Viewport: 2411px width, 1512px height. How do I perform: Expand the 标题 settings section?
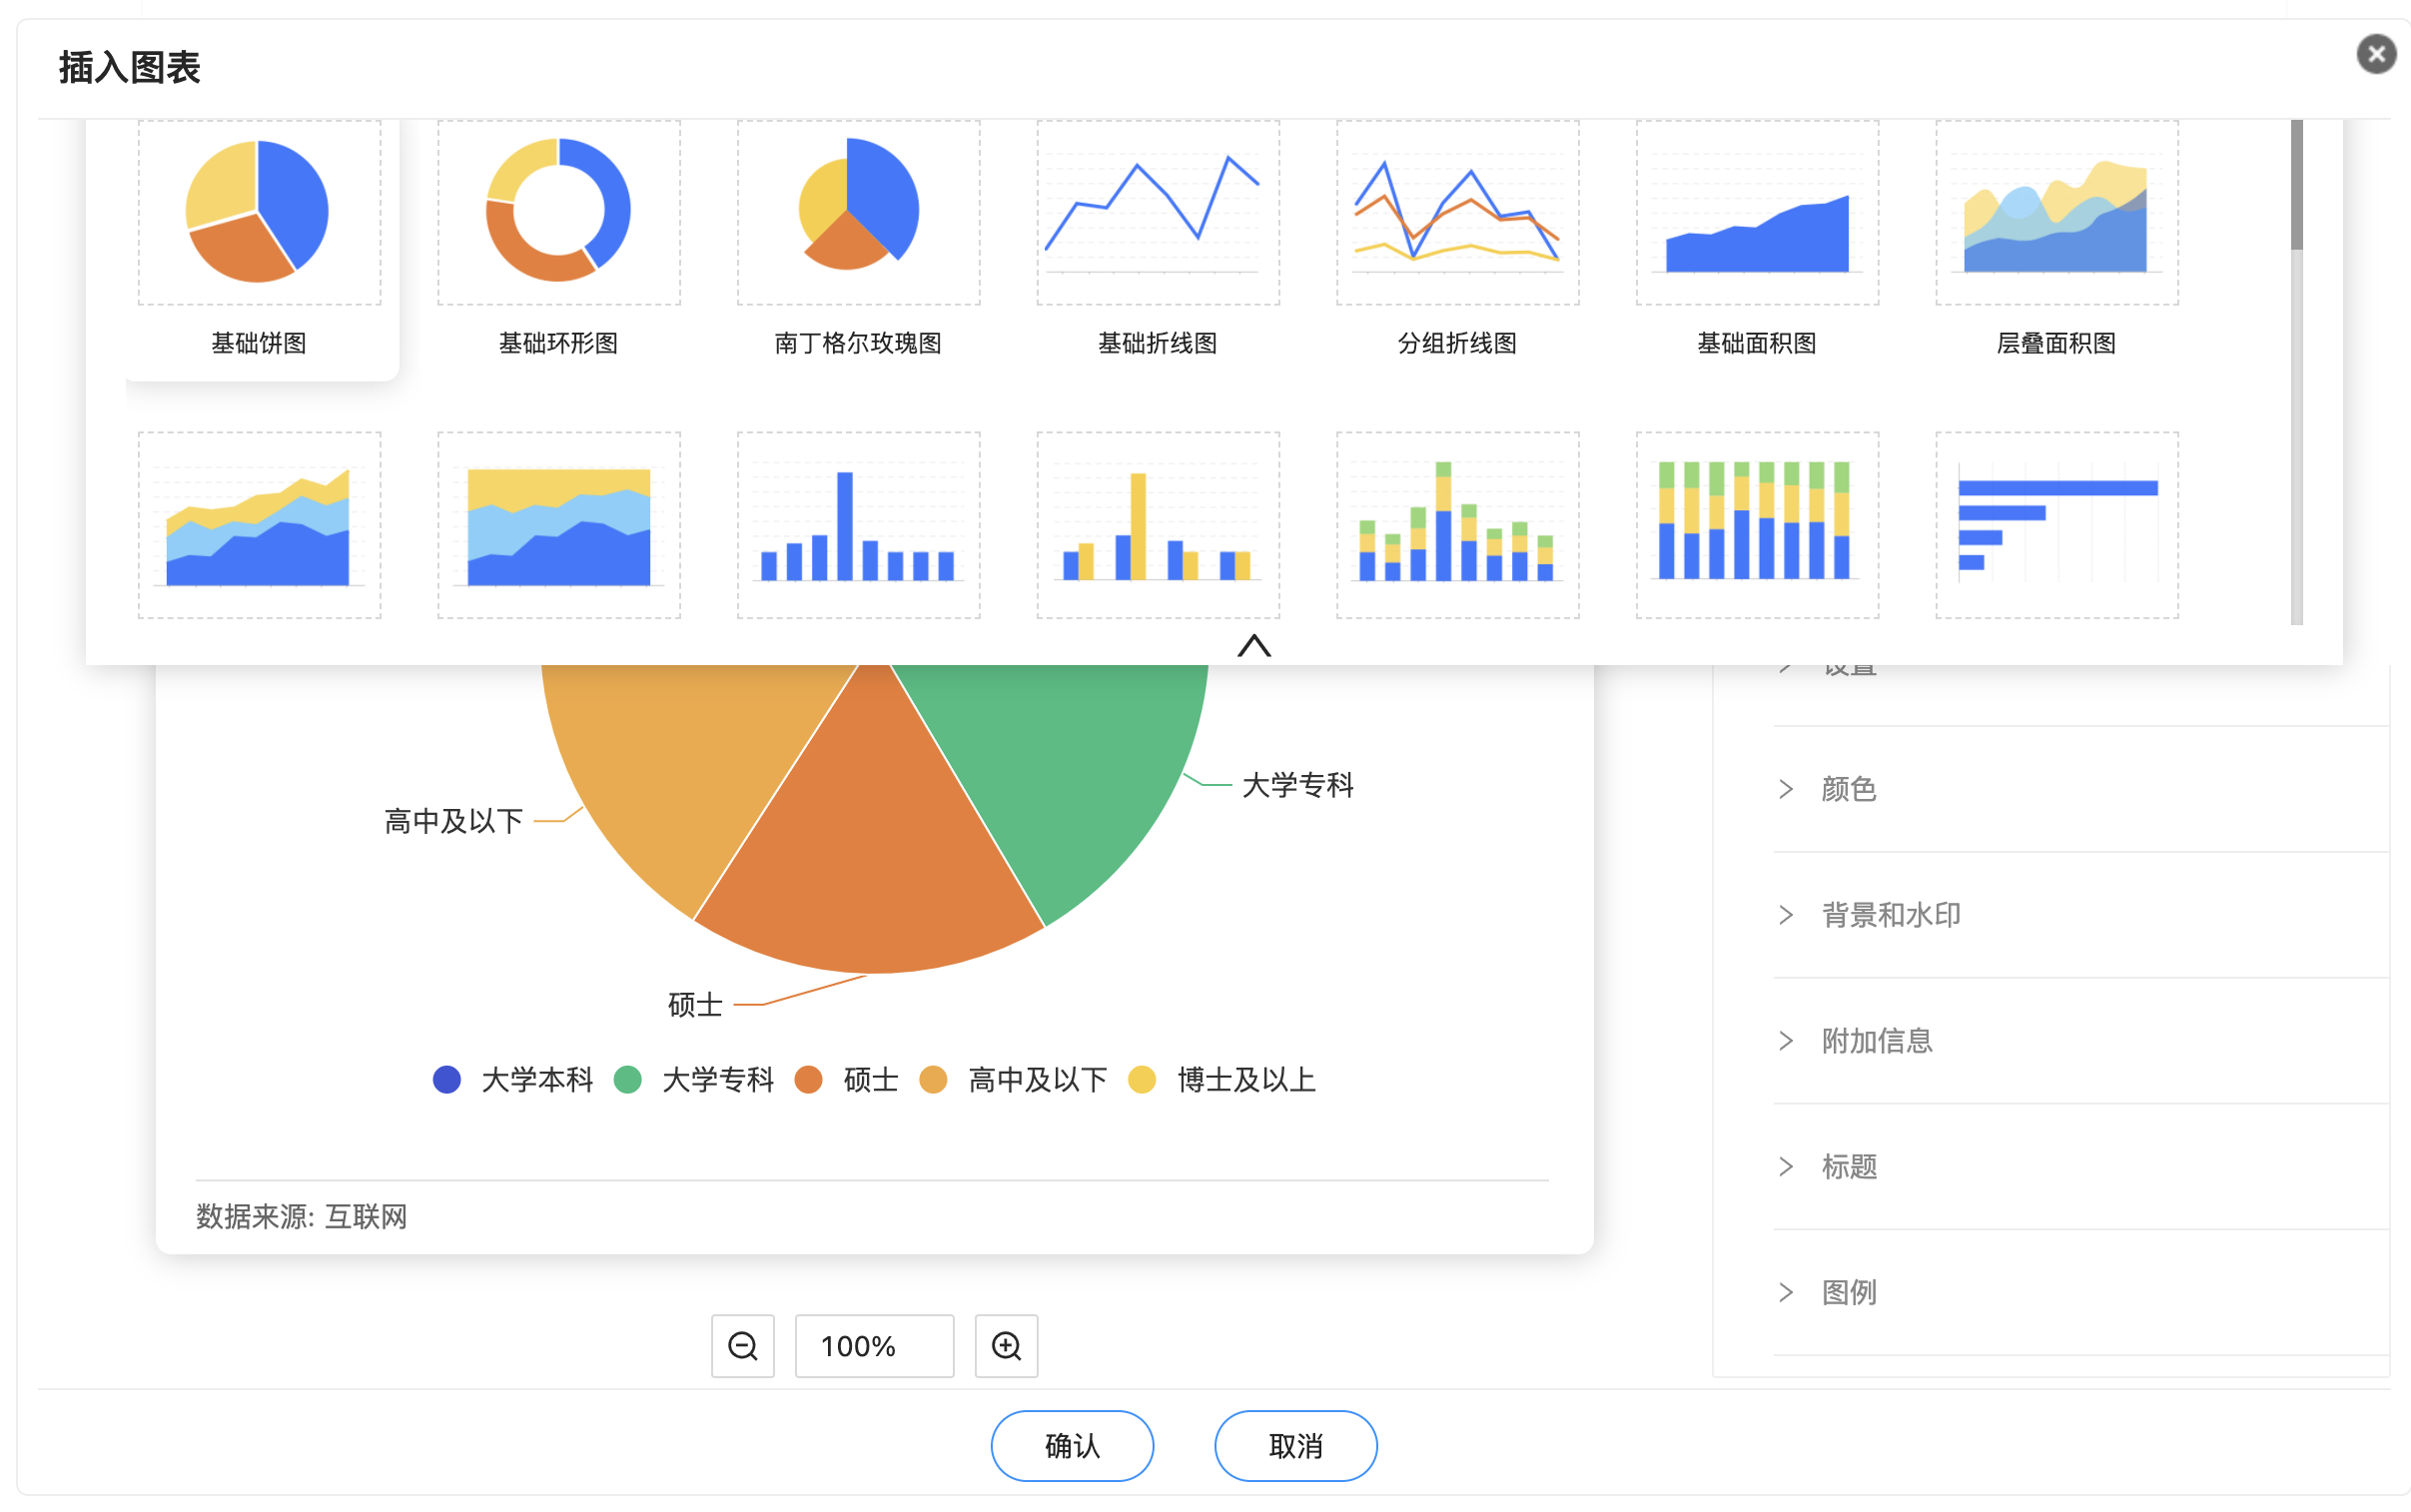pyautogui.click(x=2081, y=1167)
